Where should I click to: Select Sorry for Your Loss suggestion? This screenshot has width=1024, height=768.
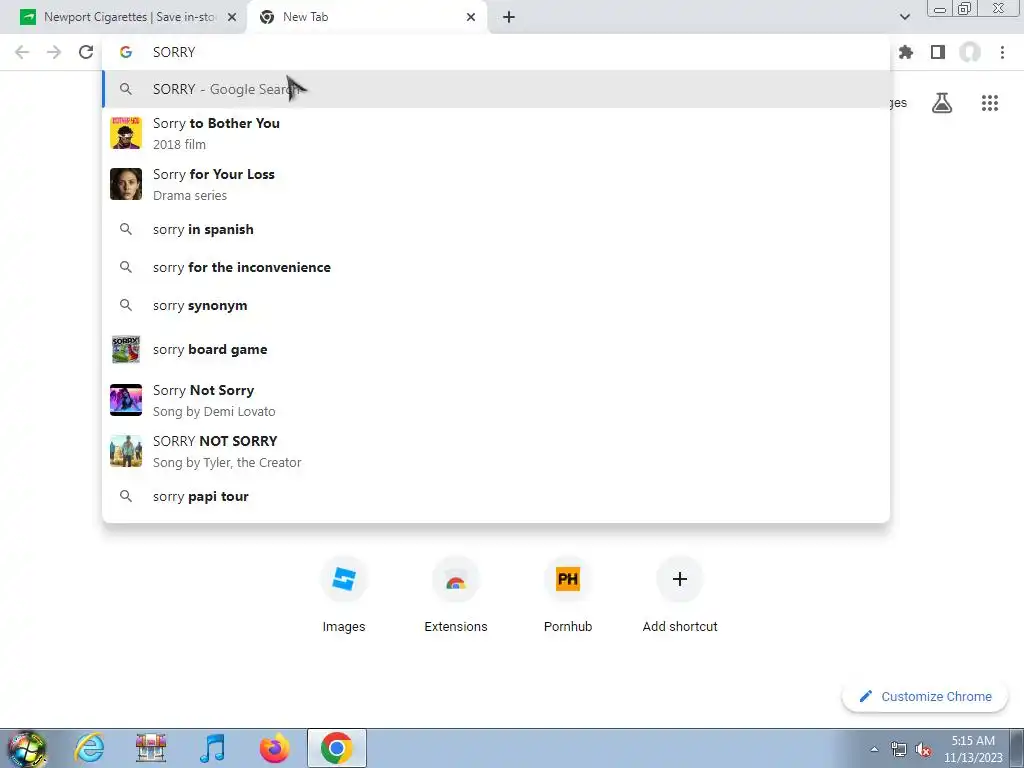click(x=496, y=184)
